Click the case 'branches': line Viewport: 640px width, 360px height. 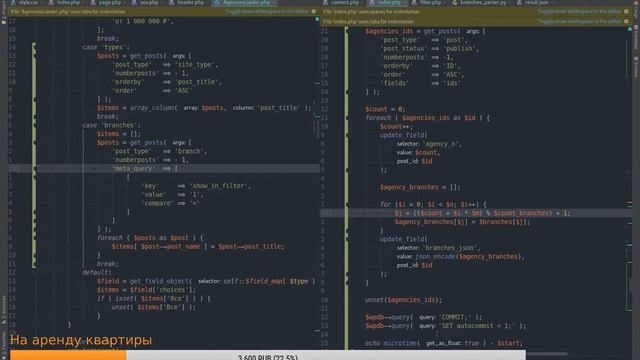pyautogui.click(x=111, y=125)
